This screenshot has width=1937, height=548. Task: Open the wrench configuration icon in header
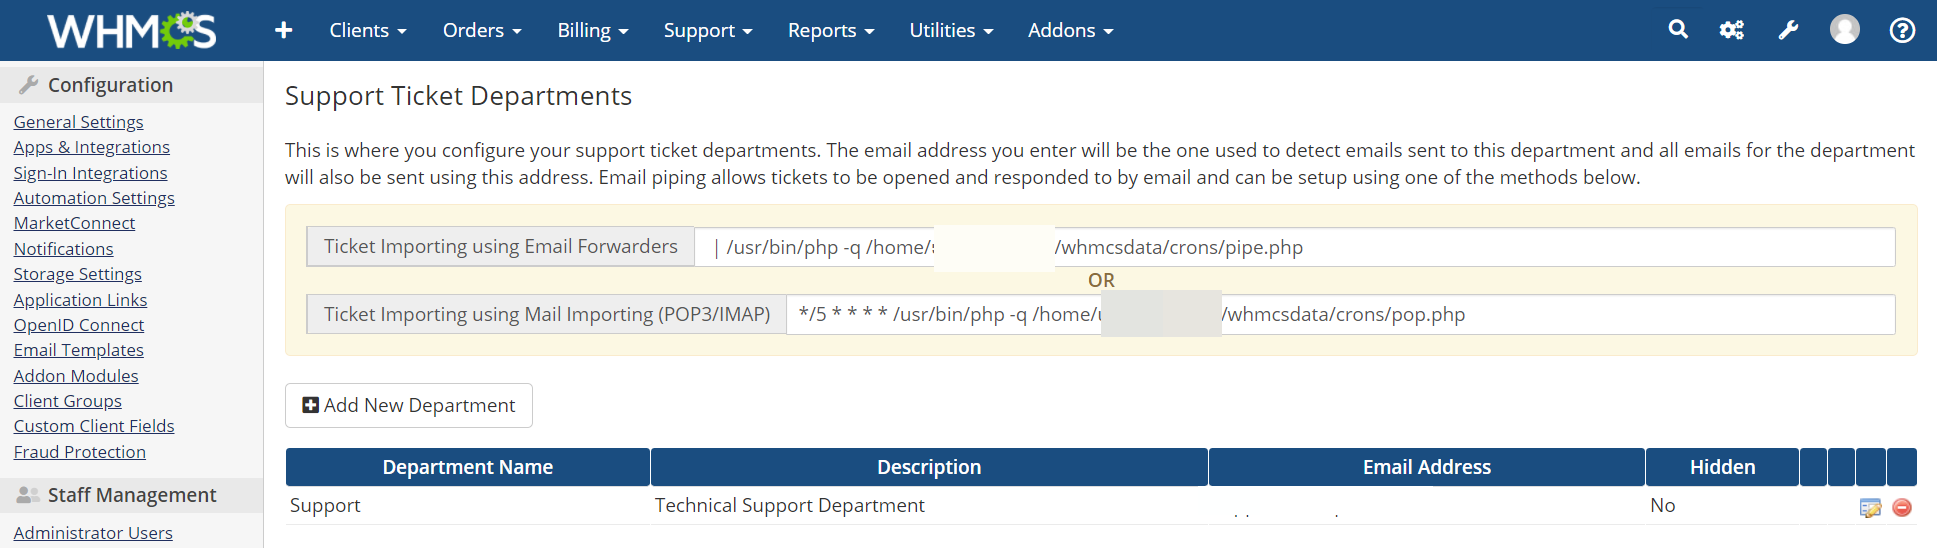pos(1788,30)
